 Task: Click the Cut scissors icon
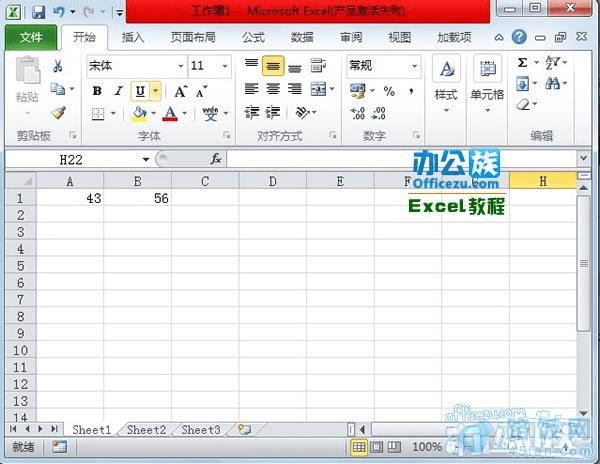coord(58,66)
